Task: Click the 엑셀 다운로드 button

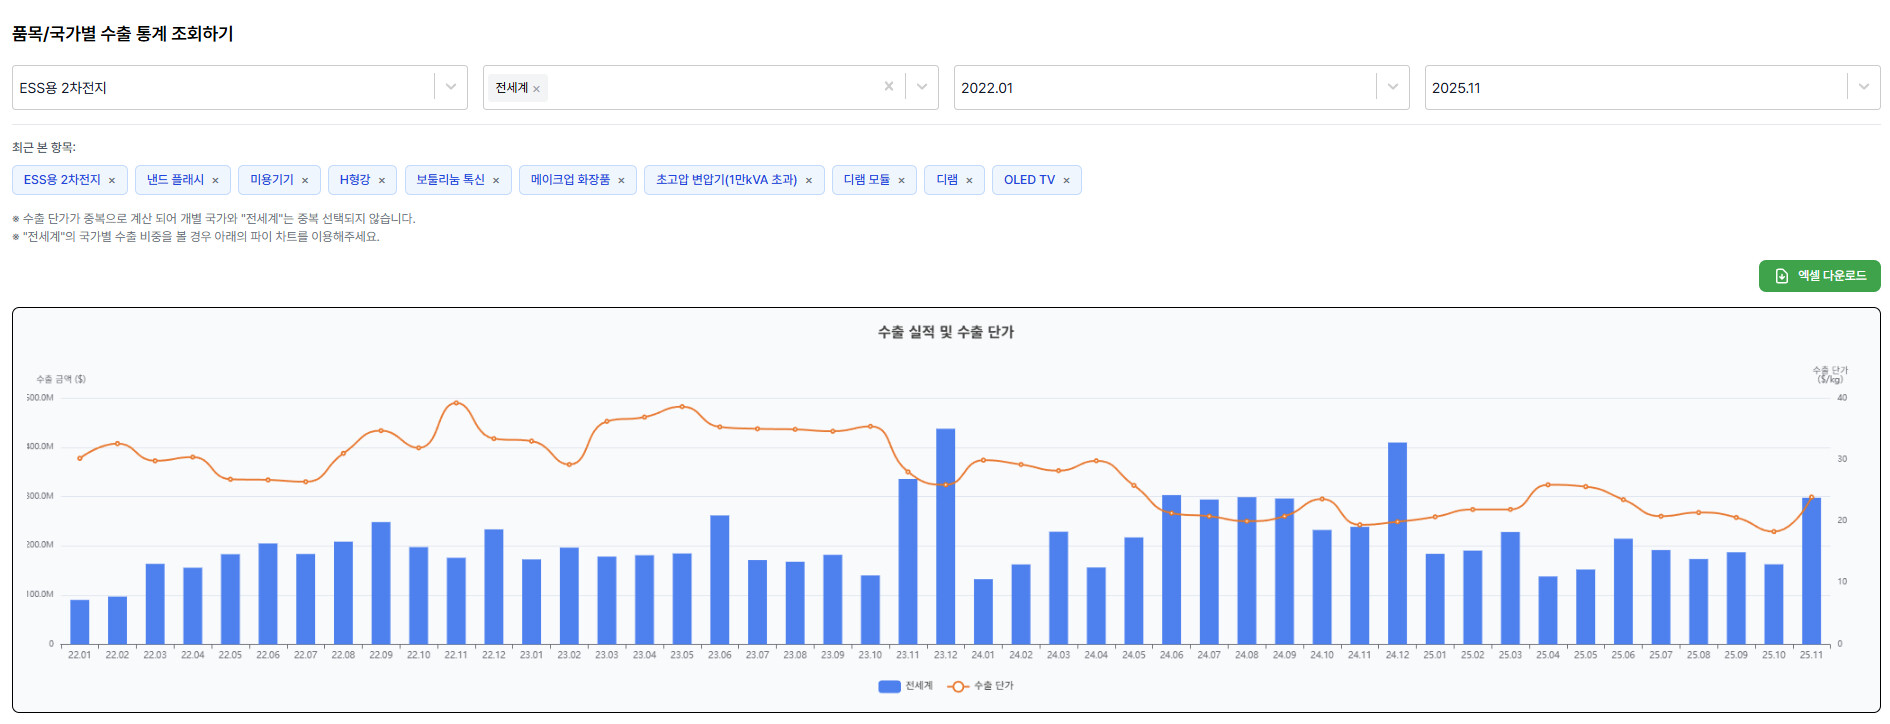Action: (x=1819, y=276)
